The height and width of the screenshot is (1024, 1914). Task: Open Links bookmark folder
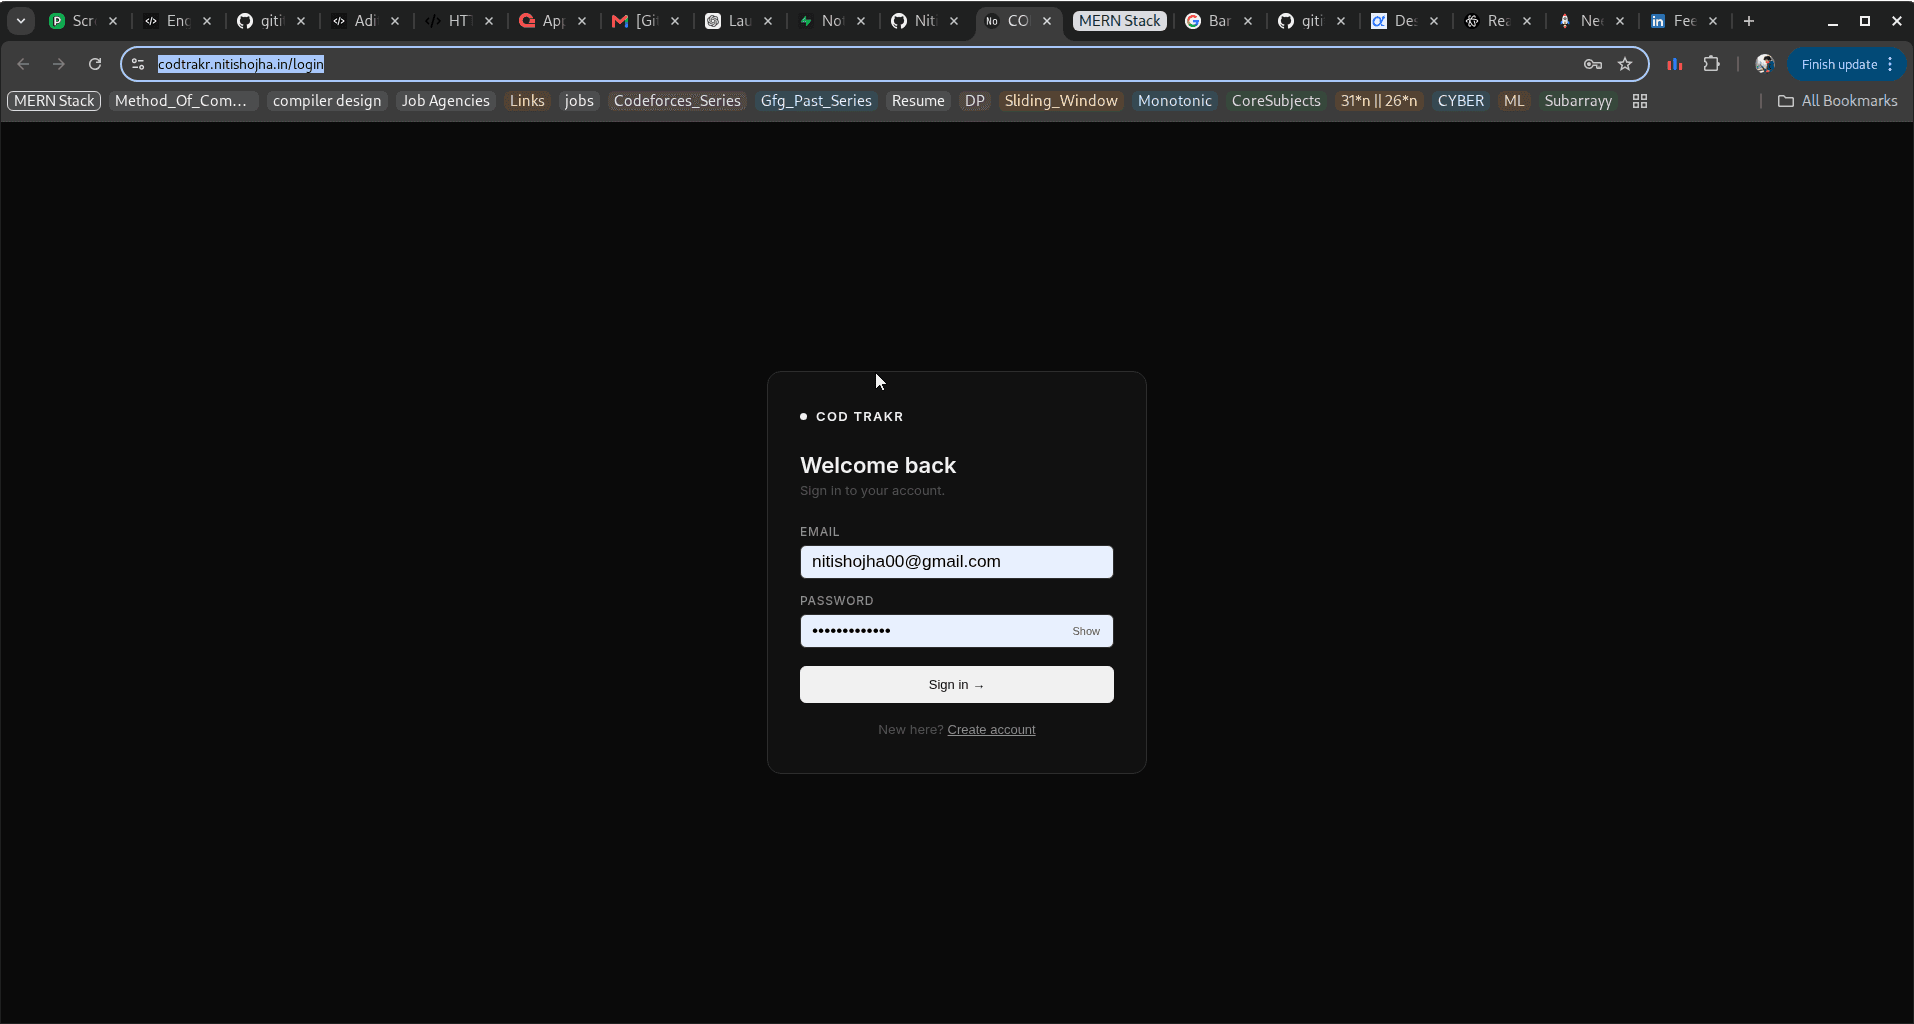(x=527, y=101)
